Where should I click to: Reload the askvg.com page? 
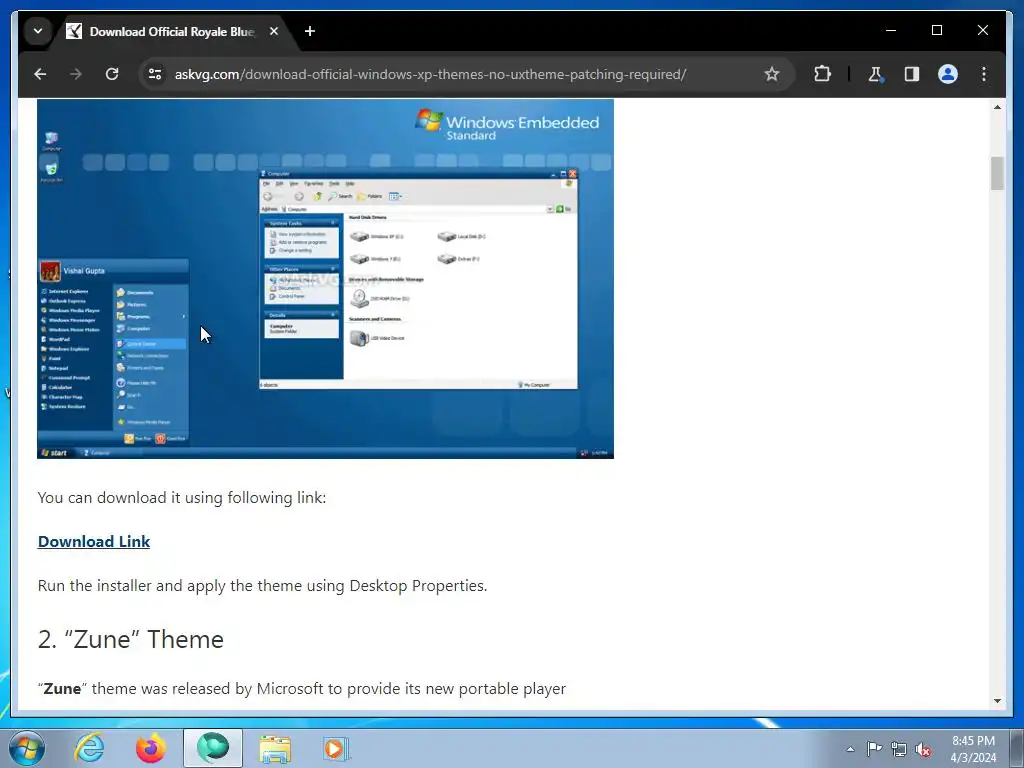(x=112, y=74)
